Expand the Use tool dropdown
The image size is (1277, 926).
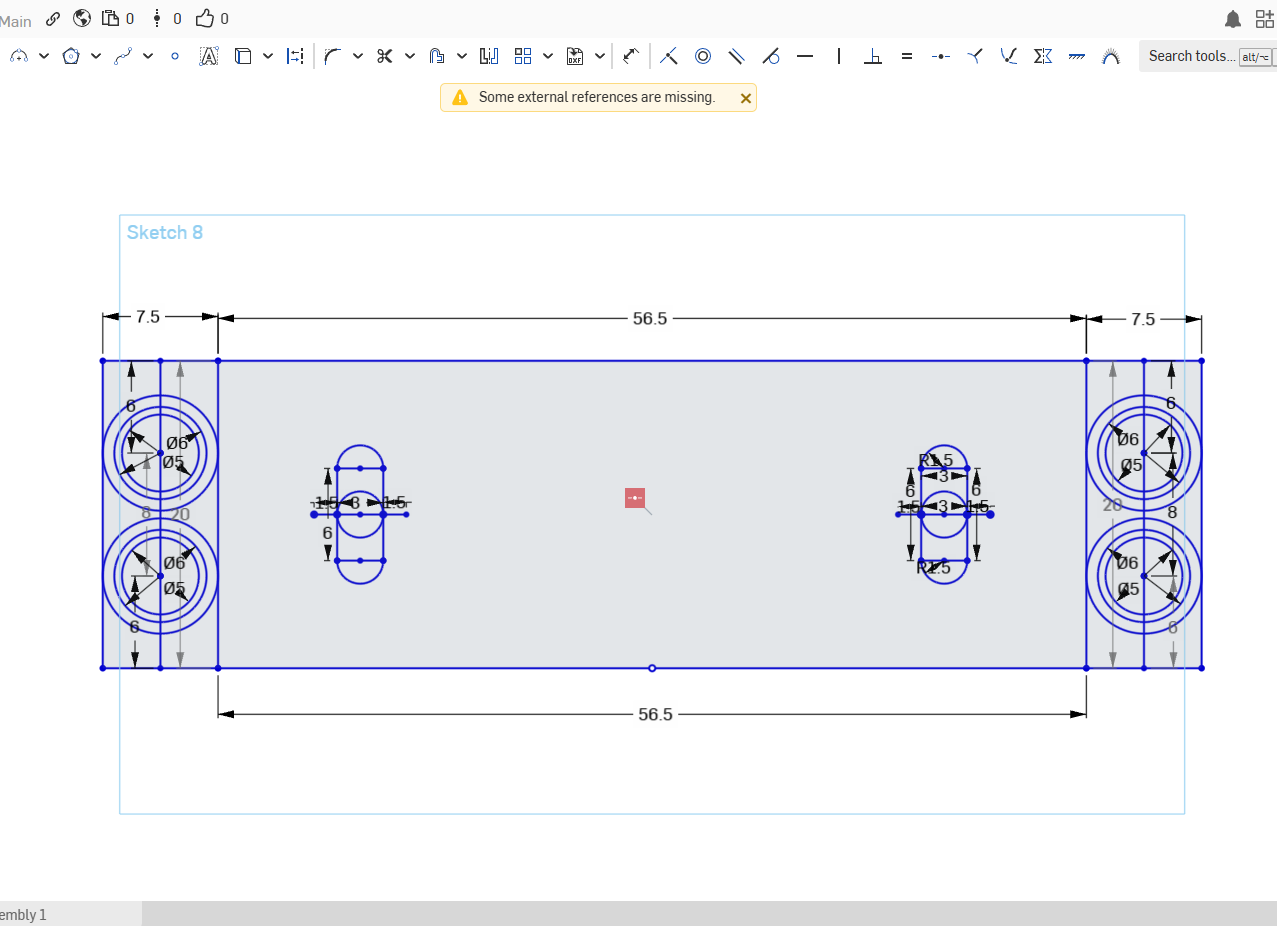tap(268, 56)
